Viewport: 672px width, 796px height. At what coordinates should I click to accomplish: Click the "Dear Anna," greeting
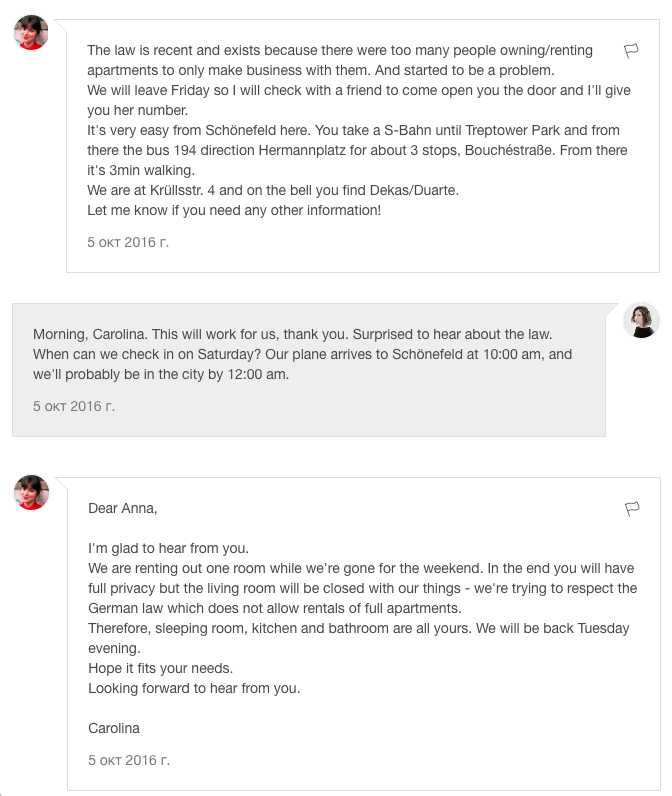click(123, 508)
